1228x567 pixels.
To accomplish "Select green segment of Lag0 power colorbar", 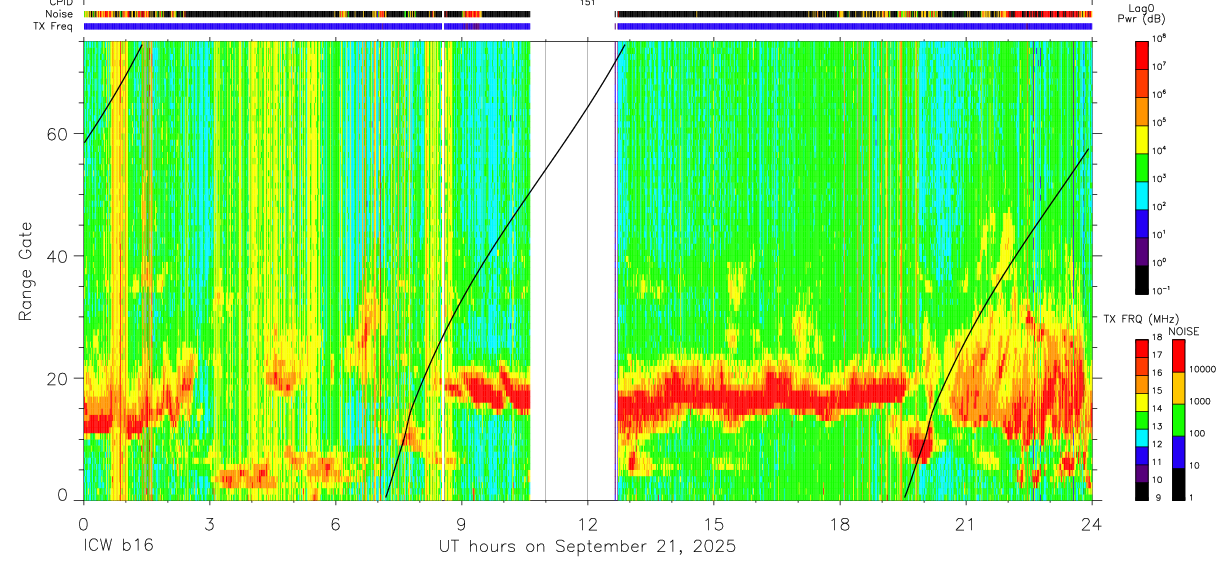I will pos(1142,165).
